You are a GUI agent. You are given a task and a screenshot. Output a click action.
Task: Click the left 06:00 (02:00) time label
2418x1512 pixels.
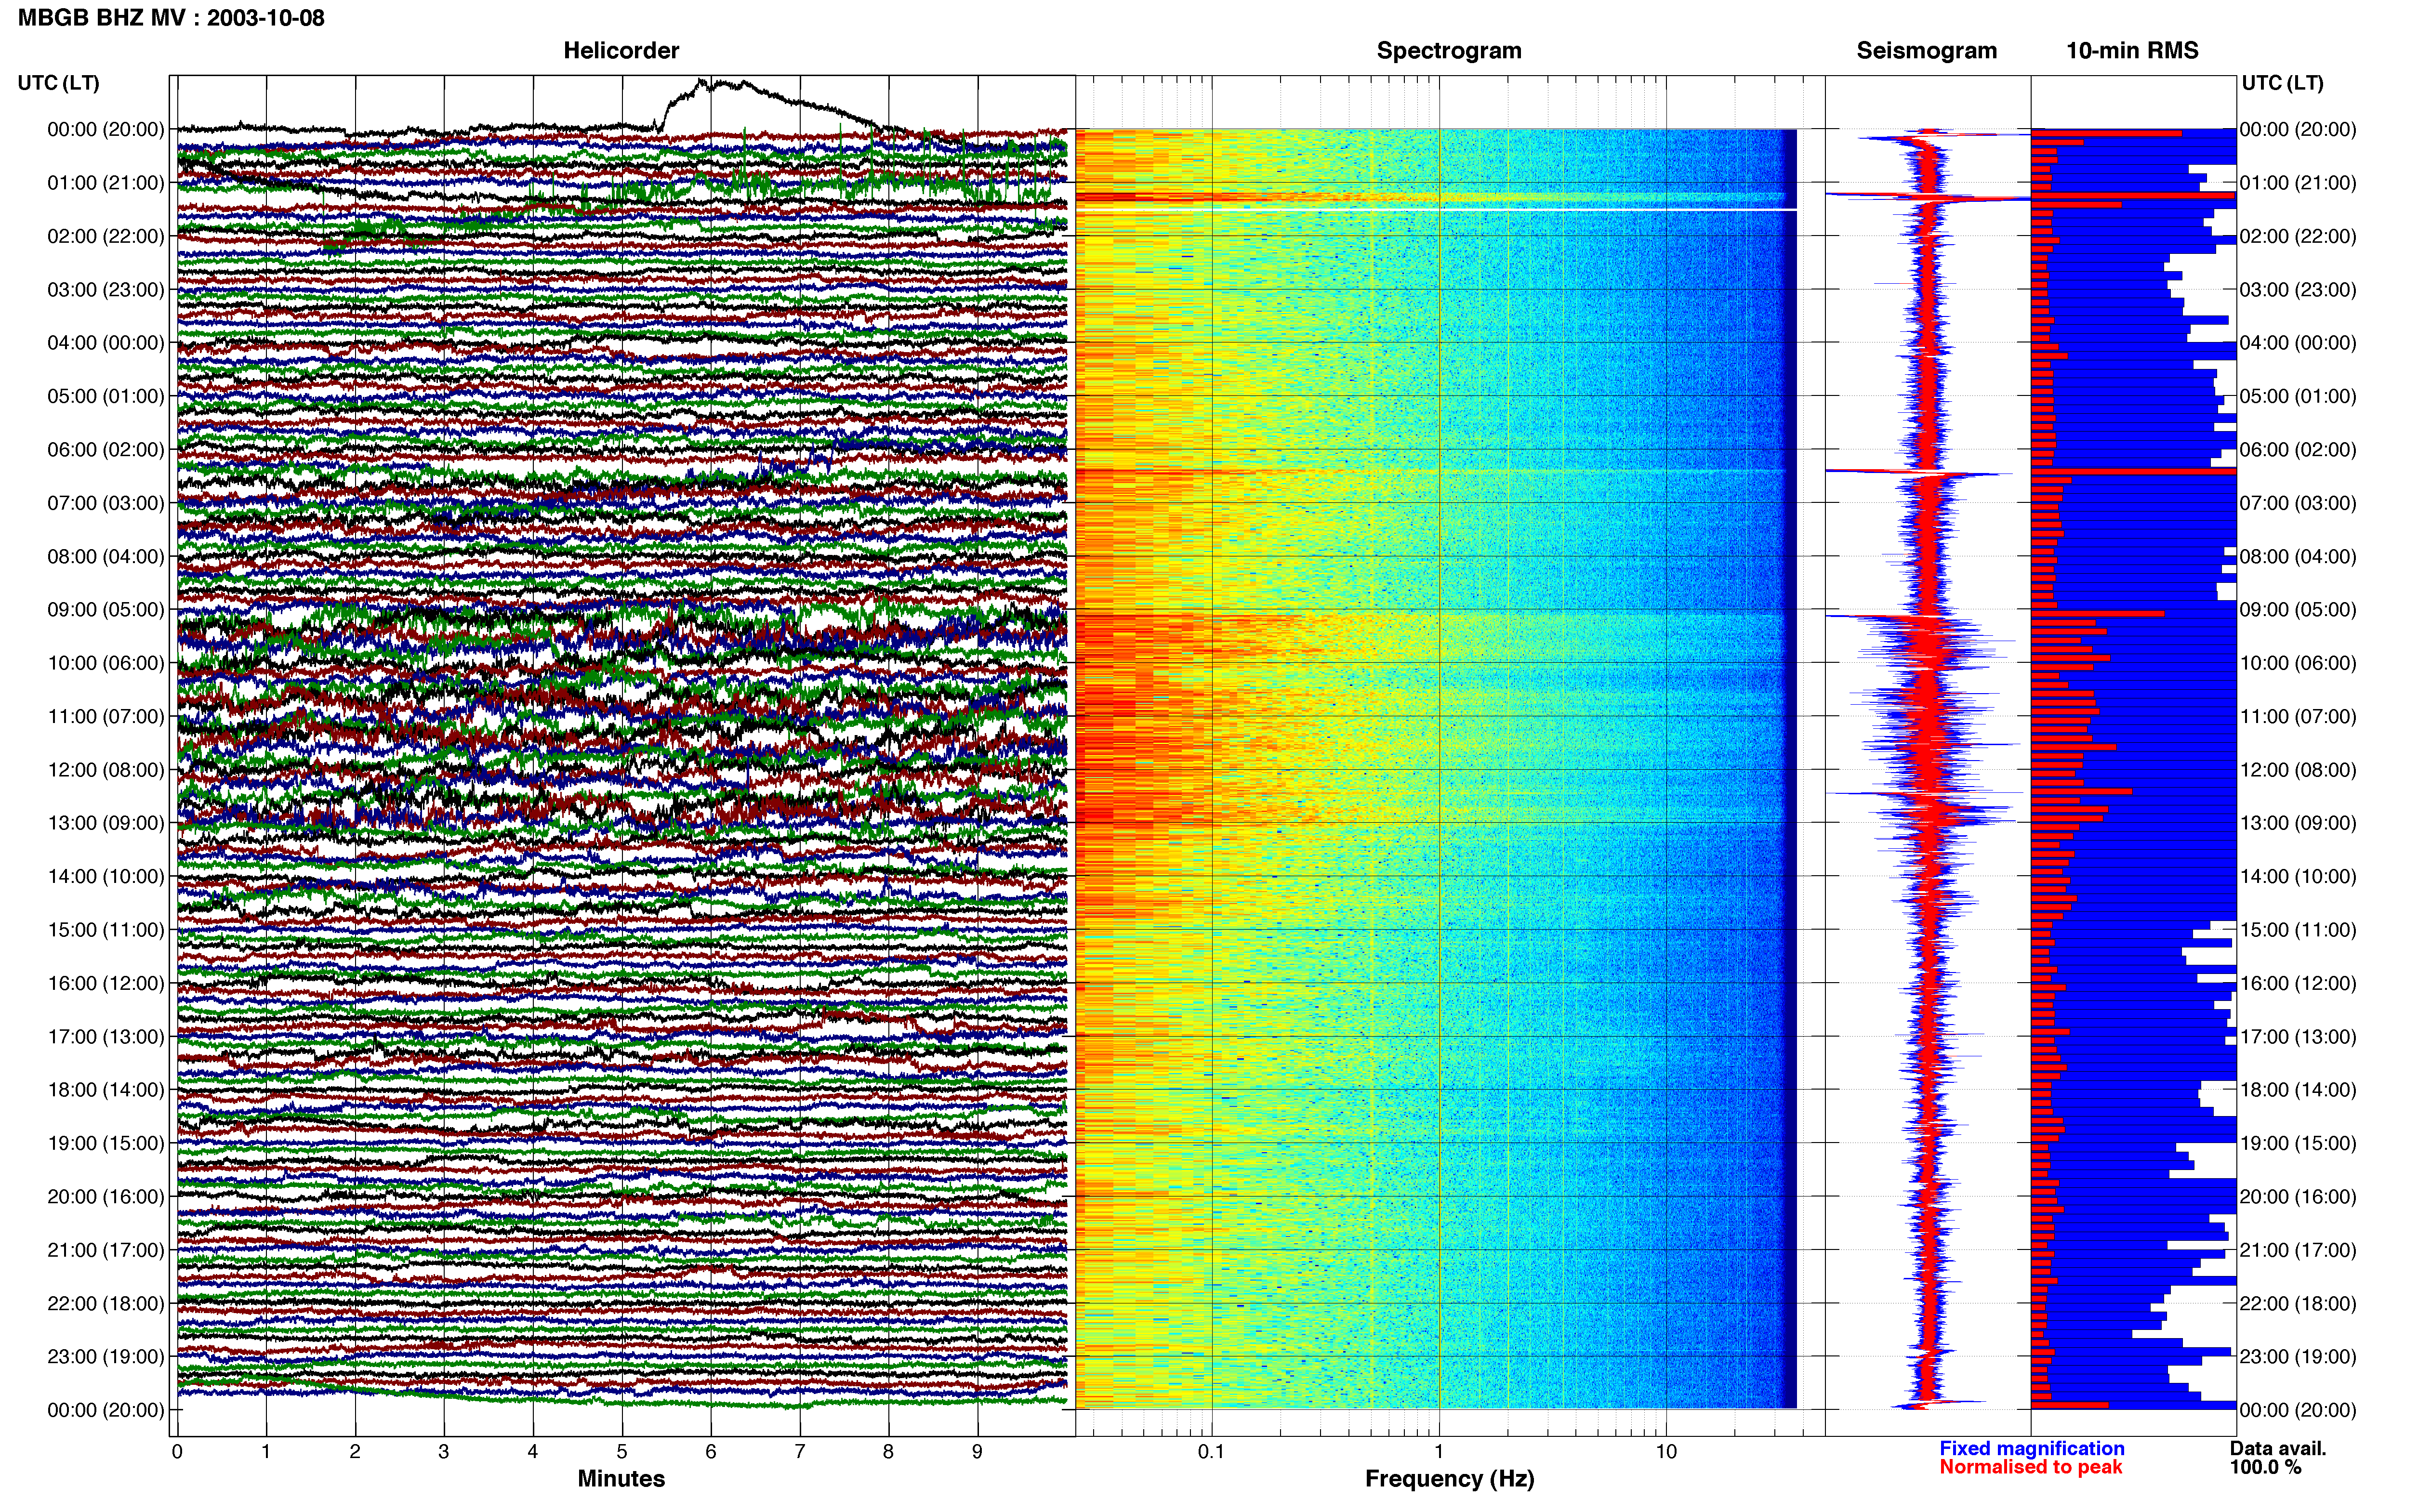tap(106, 450)
